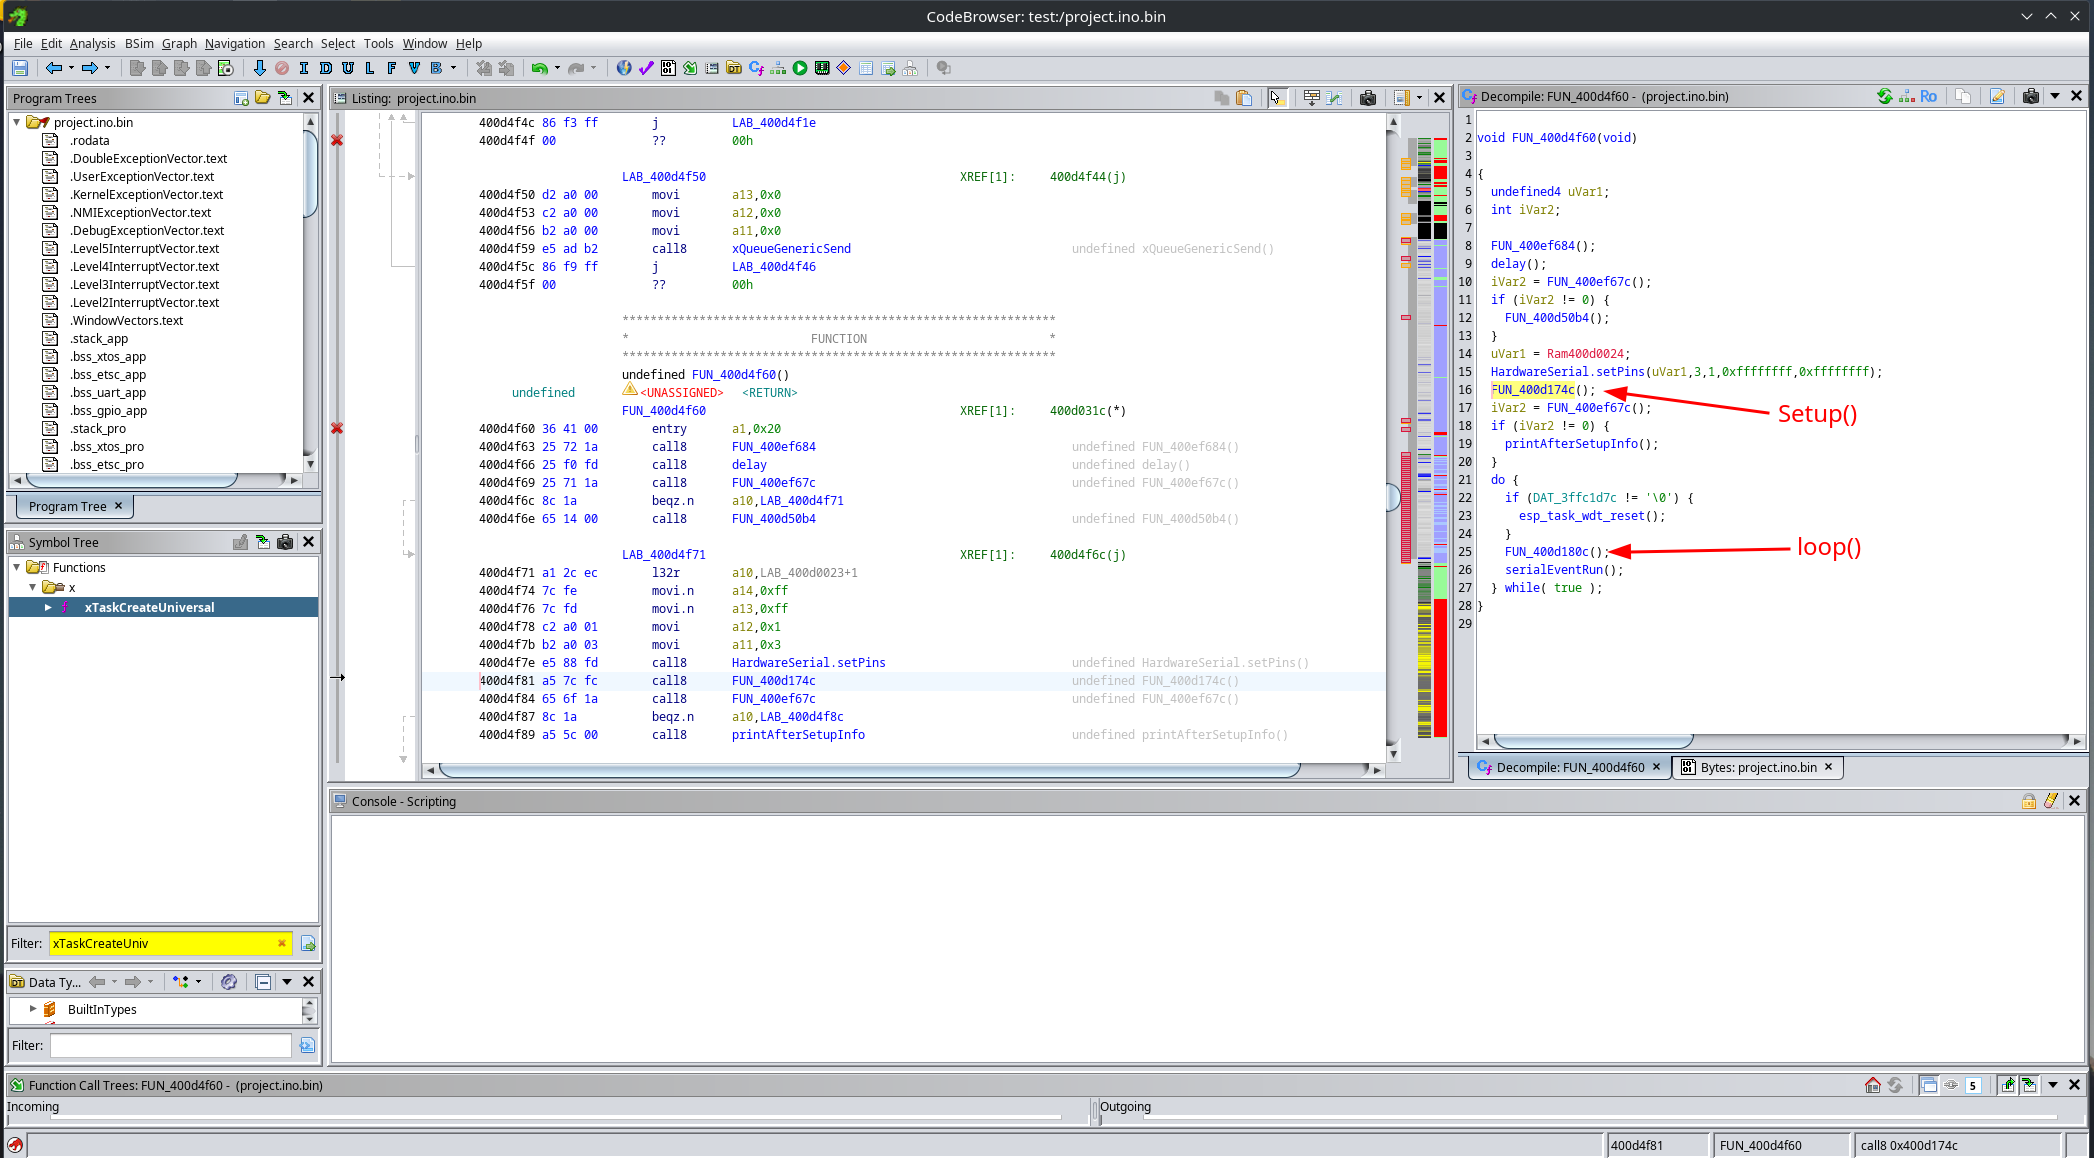
Task: Toggle the Listing mouse-hover mode button
Action: 1276,97
